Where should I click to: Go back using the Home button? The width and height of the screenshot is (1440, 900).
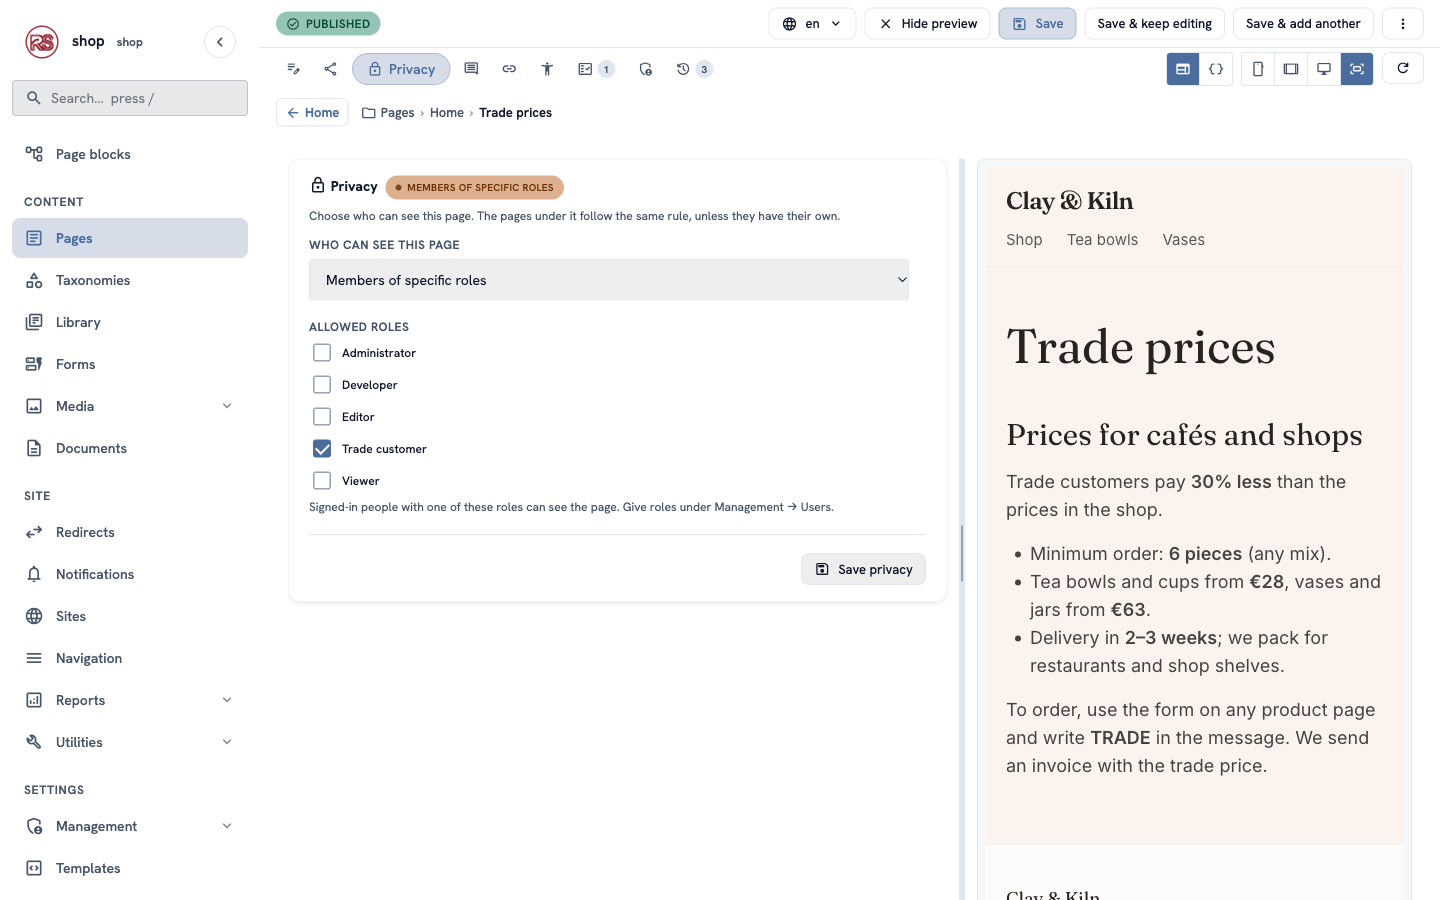(x=312, y=113)
